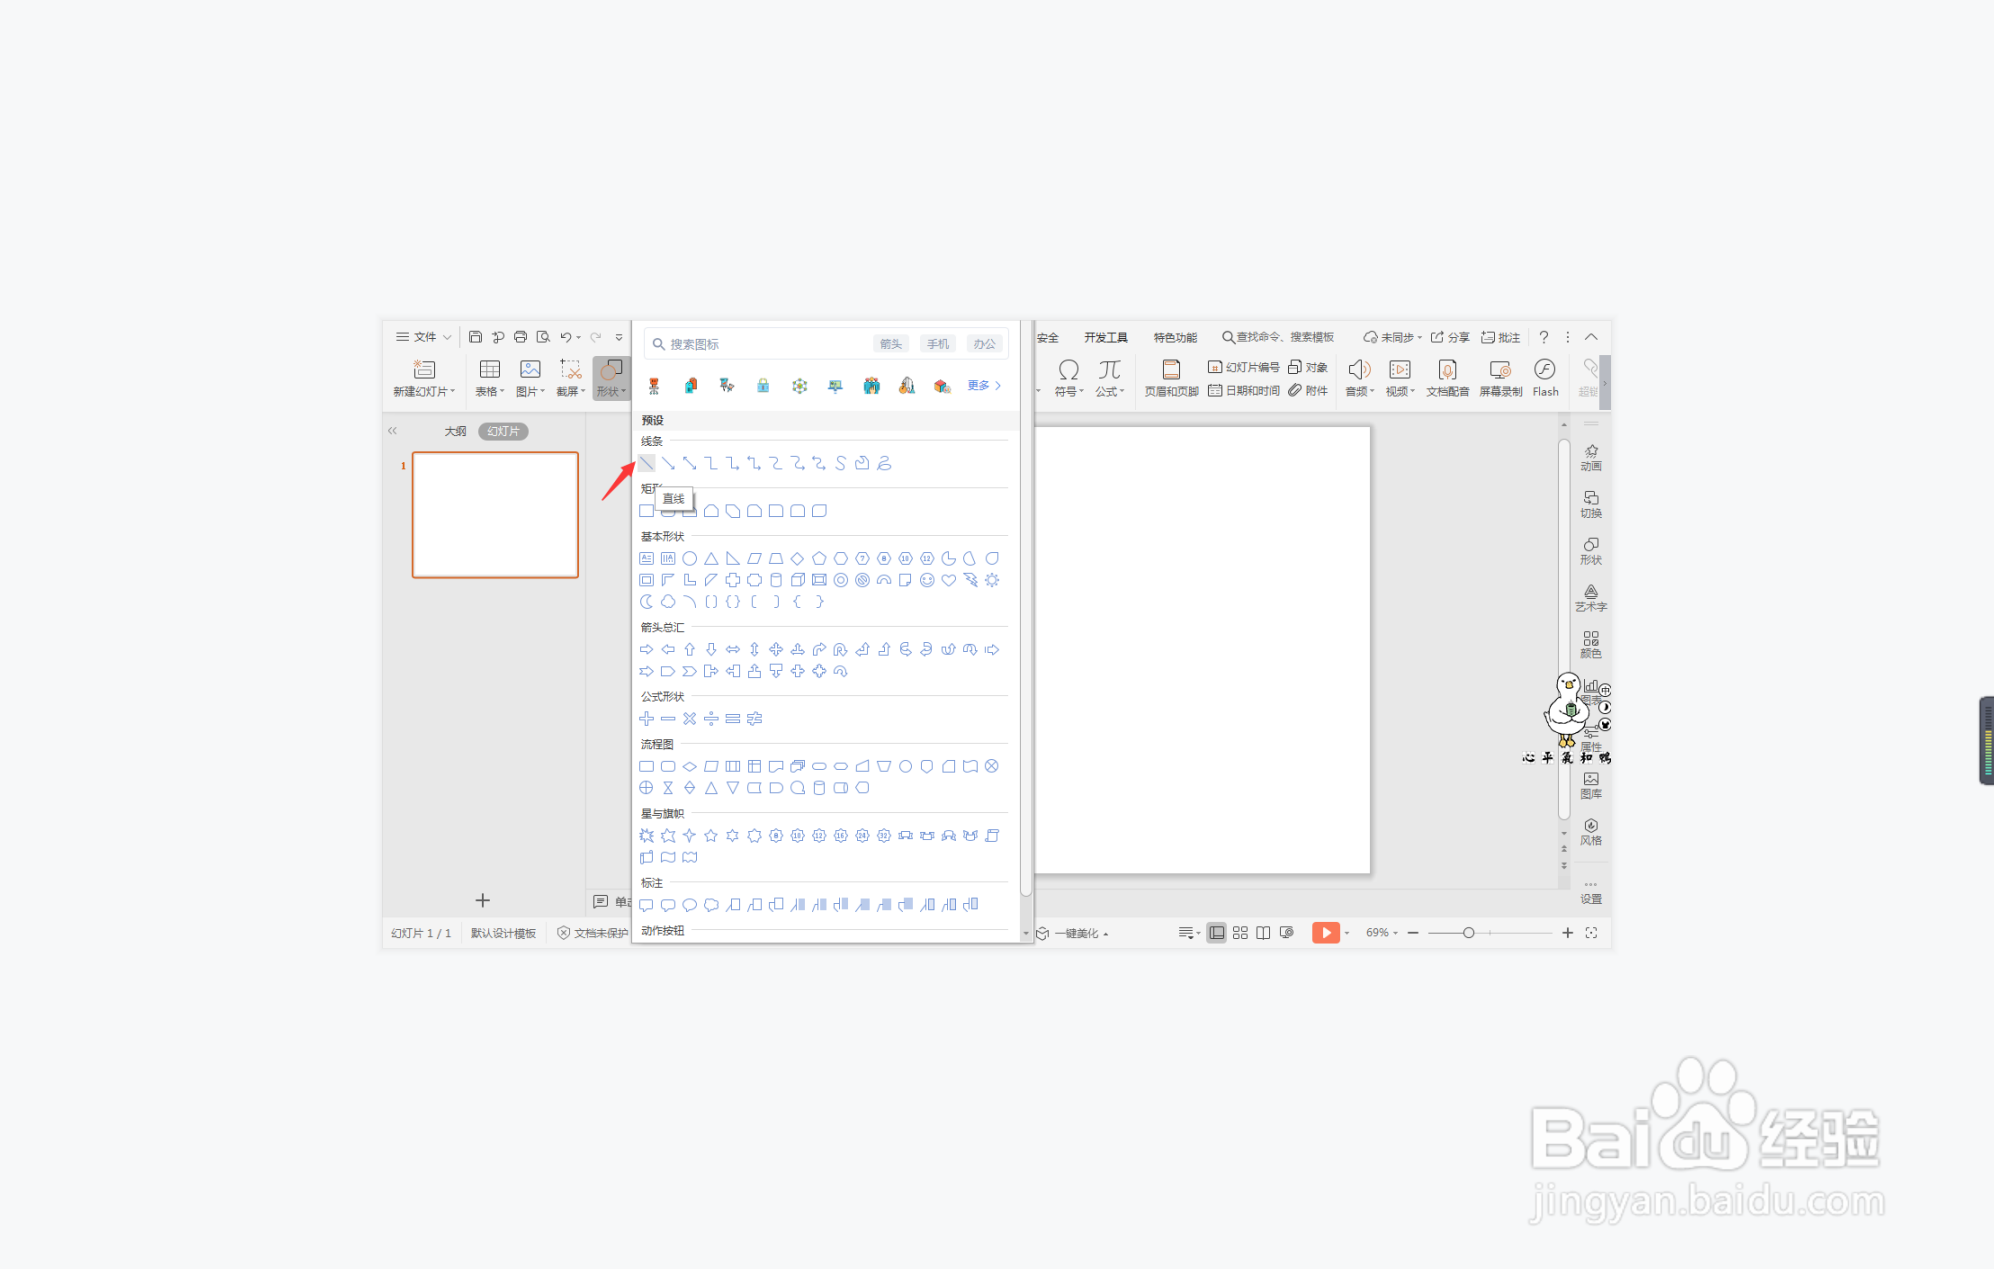The image size is (1994, 1269).
Task: Choose the heart shape in basic shapes
Action: (948, 580)
